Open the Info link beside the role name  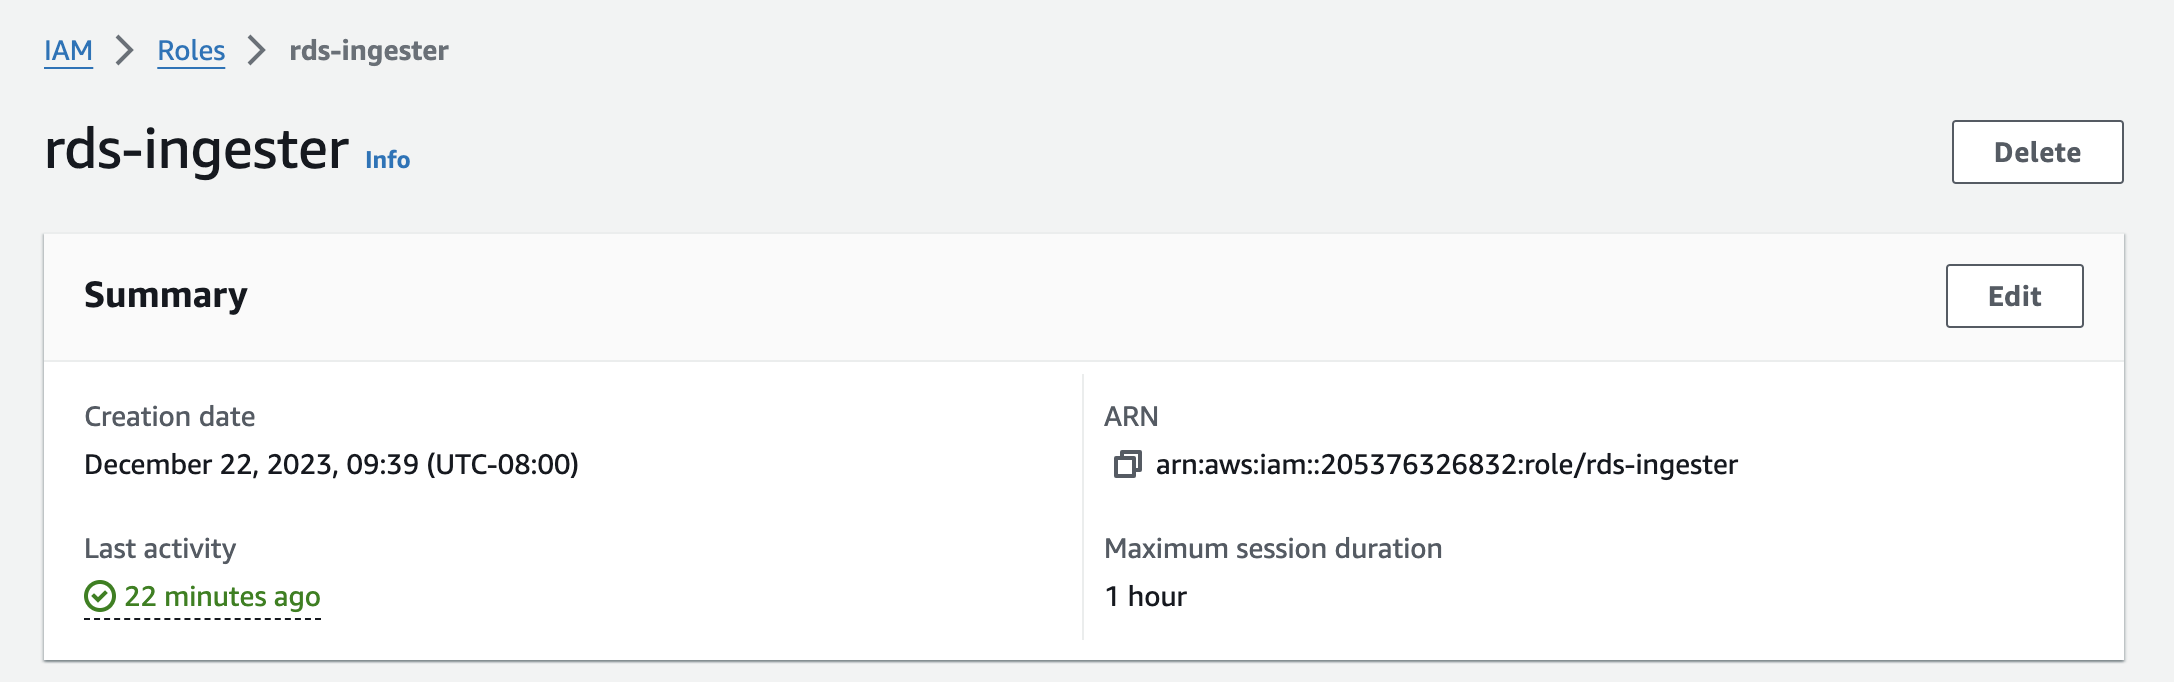[x=387, y=160]
